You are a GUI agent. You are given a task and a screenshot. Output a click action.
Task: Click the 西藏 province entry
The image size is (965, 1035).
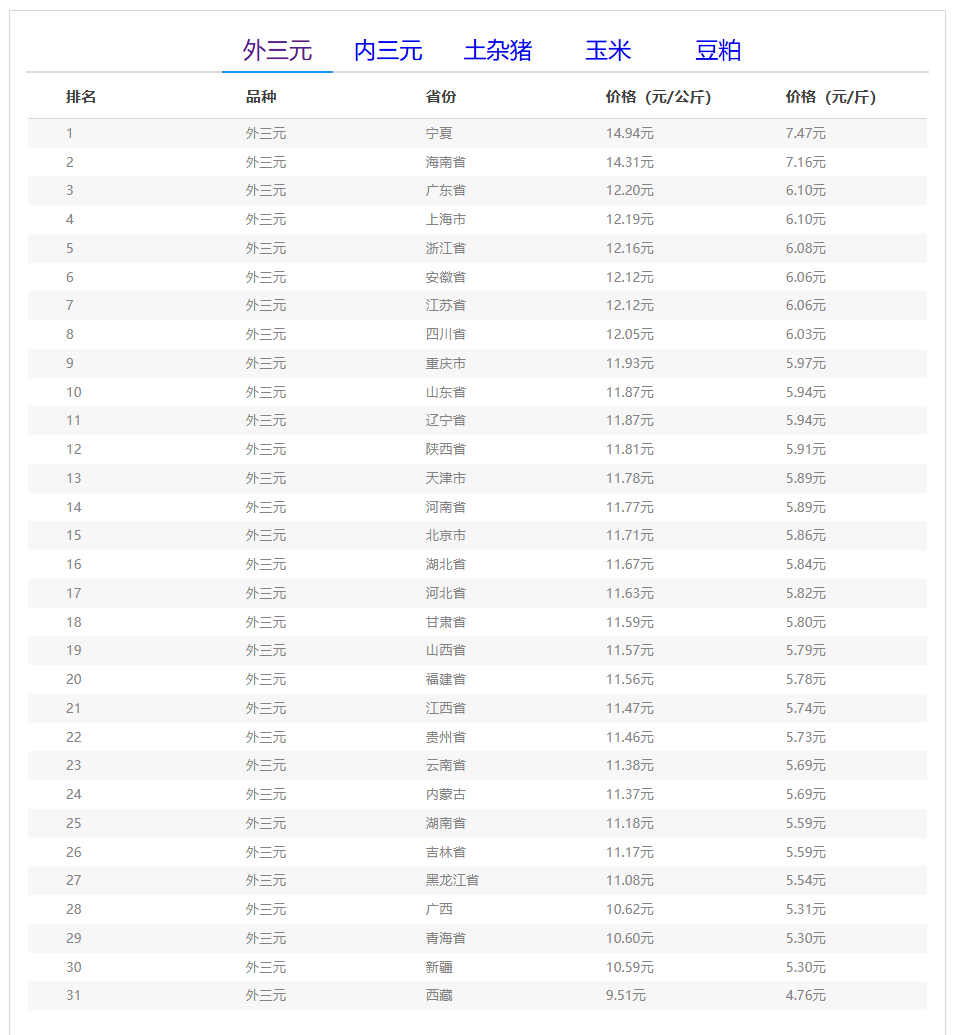pos(439,995)
